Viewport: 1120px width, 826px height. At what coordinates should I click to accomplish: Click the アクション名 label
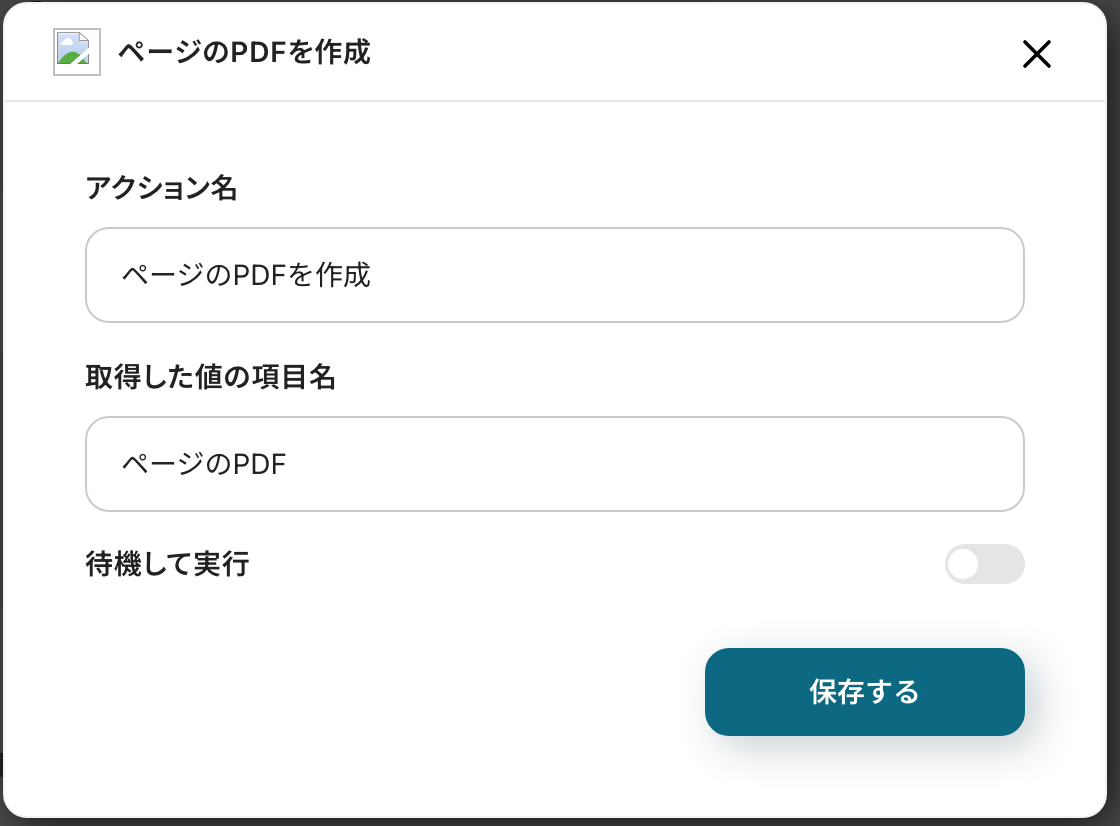pyautogui.click(x=161, y=188)
